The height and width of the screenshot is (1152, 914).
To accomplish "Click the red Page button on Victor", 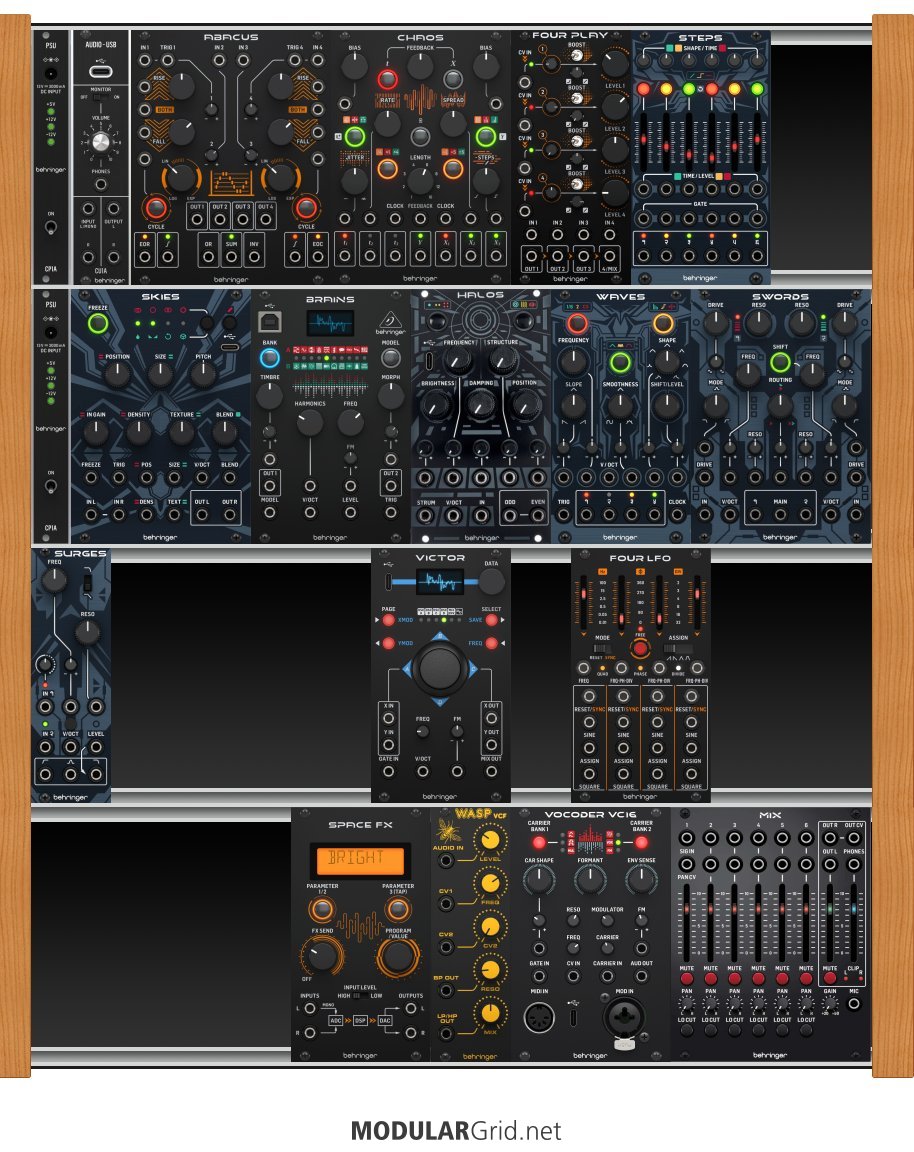I will tap(389, 620).
